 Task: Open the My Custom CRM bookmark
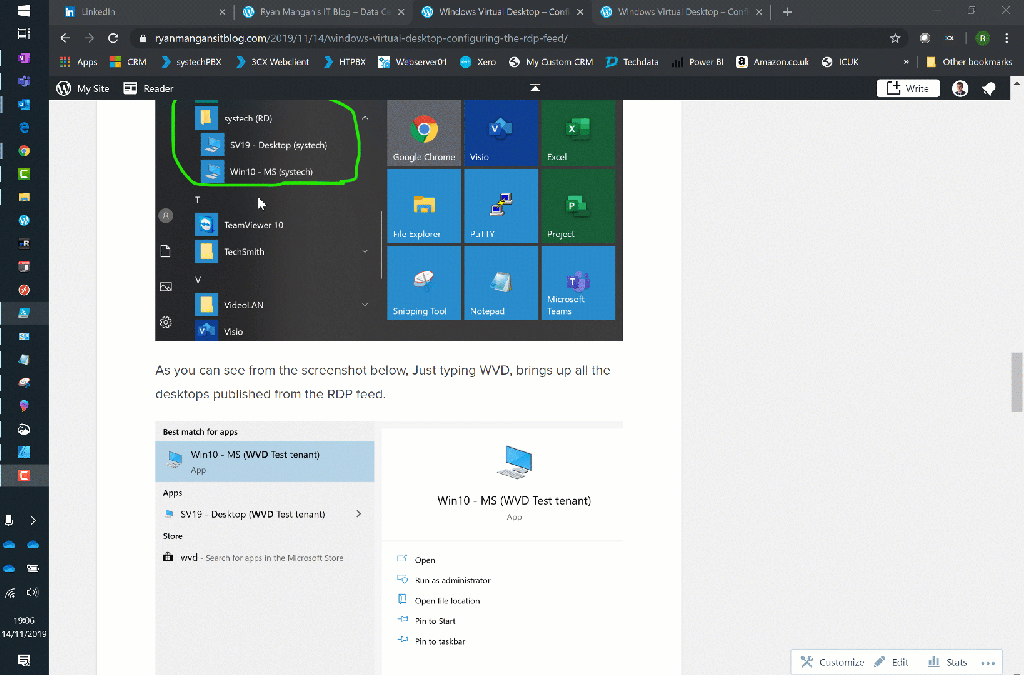pyautogui.click(x=551, y=62)
